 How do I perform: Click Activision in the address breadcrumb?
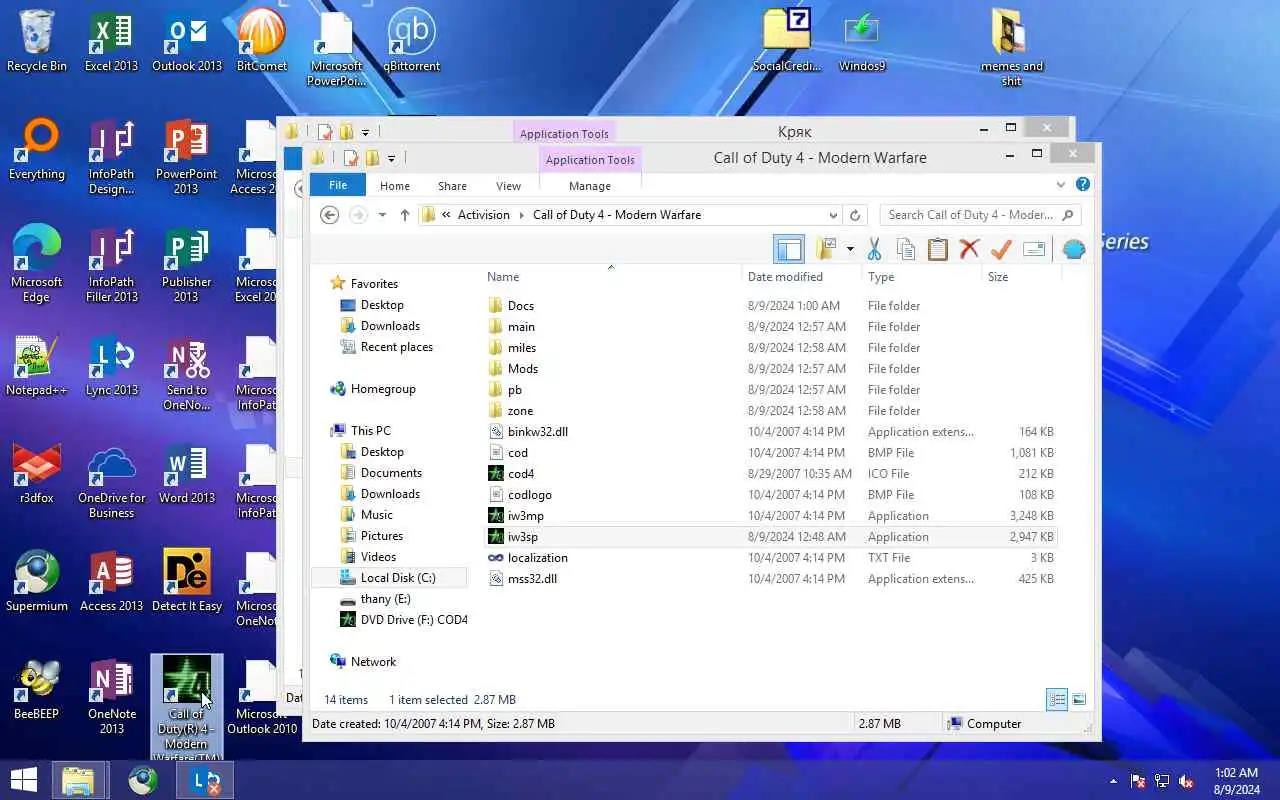484,215
